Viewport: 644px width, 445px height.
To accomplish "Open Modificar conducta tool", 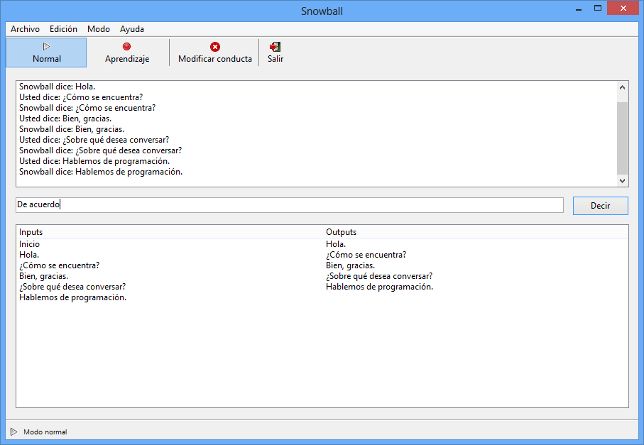I will (214, 52).
